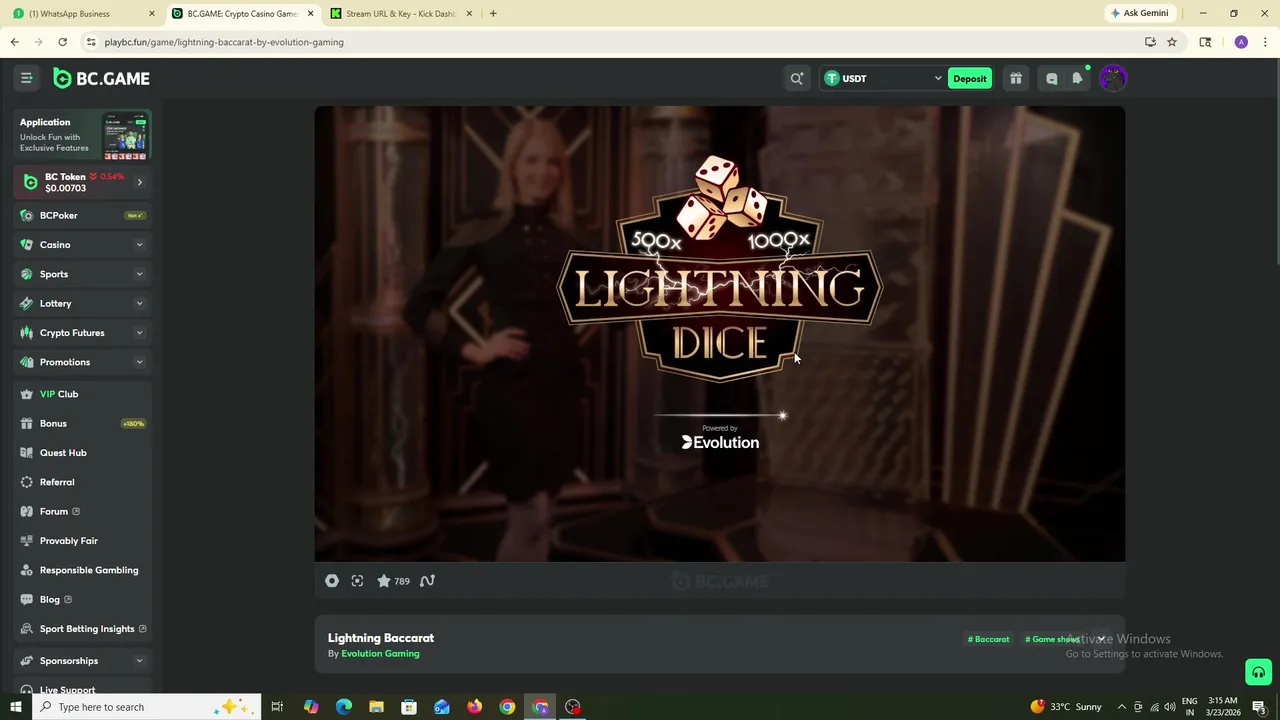The image size is (1280, 720).
Task: Click the Deposit button
Action: click(x=969, y=78)
